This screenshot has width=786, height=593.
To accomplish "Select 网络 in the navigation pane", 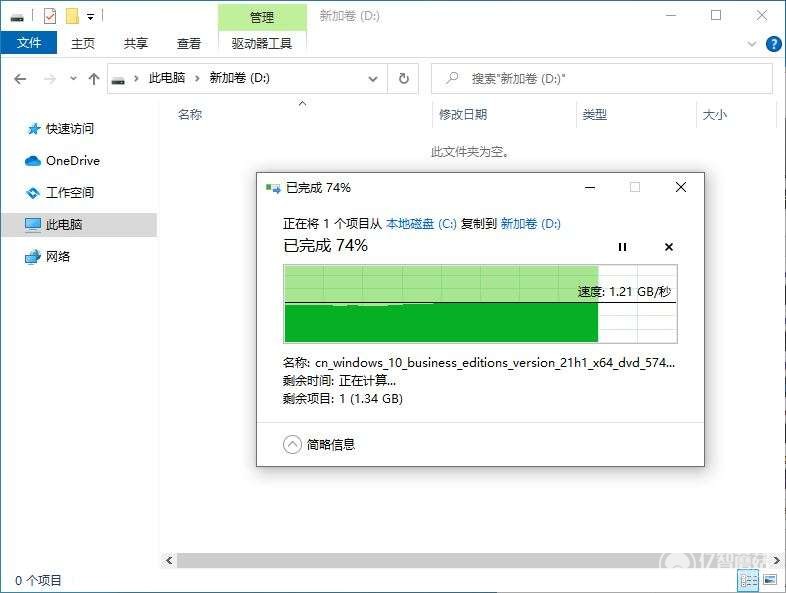I will [58, 257].
